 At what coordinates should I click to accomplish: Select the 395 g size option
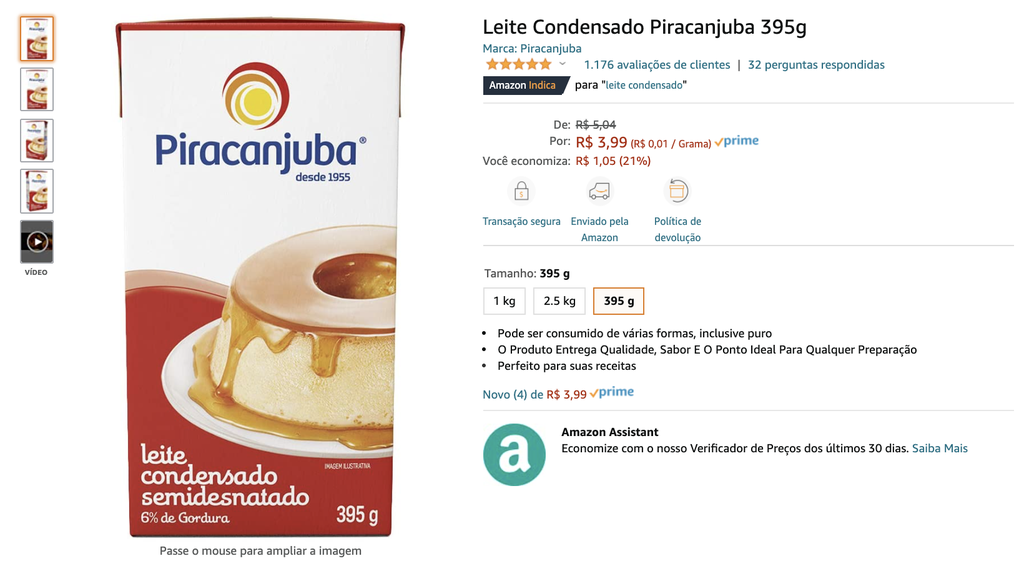(618, 301)
